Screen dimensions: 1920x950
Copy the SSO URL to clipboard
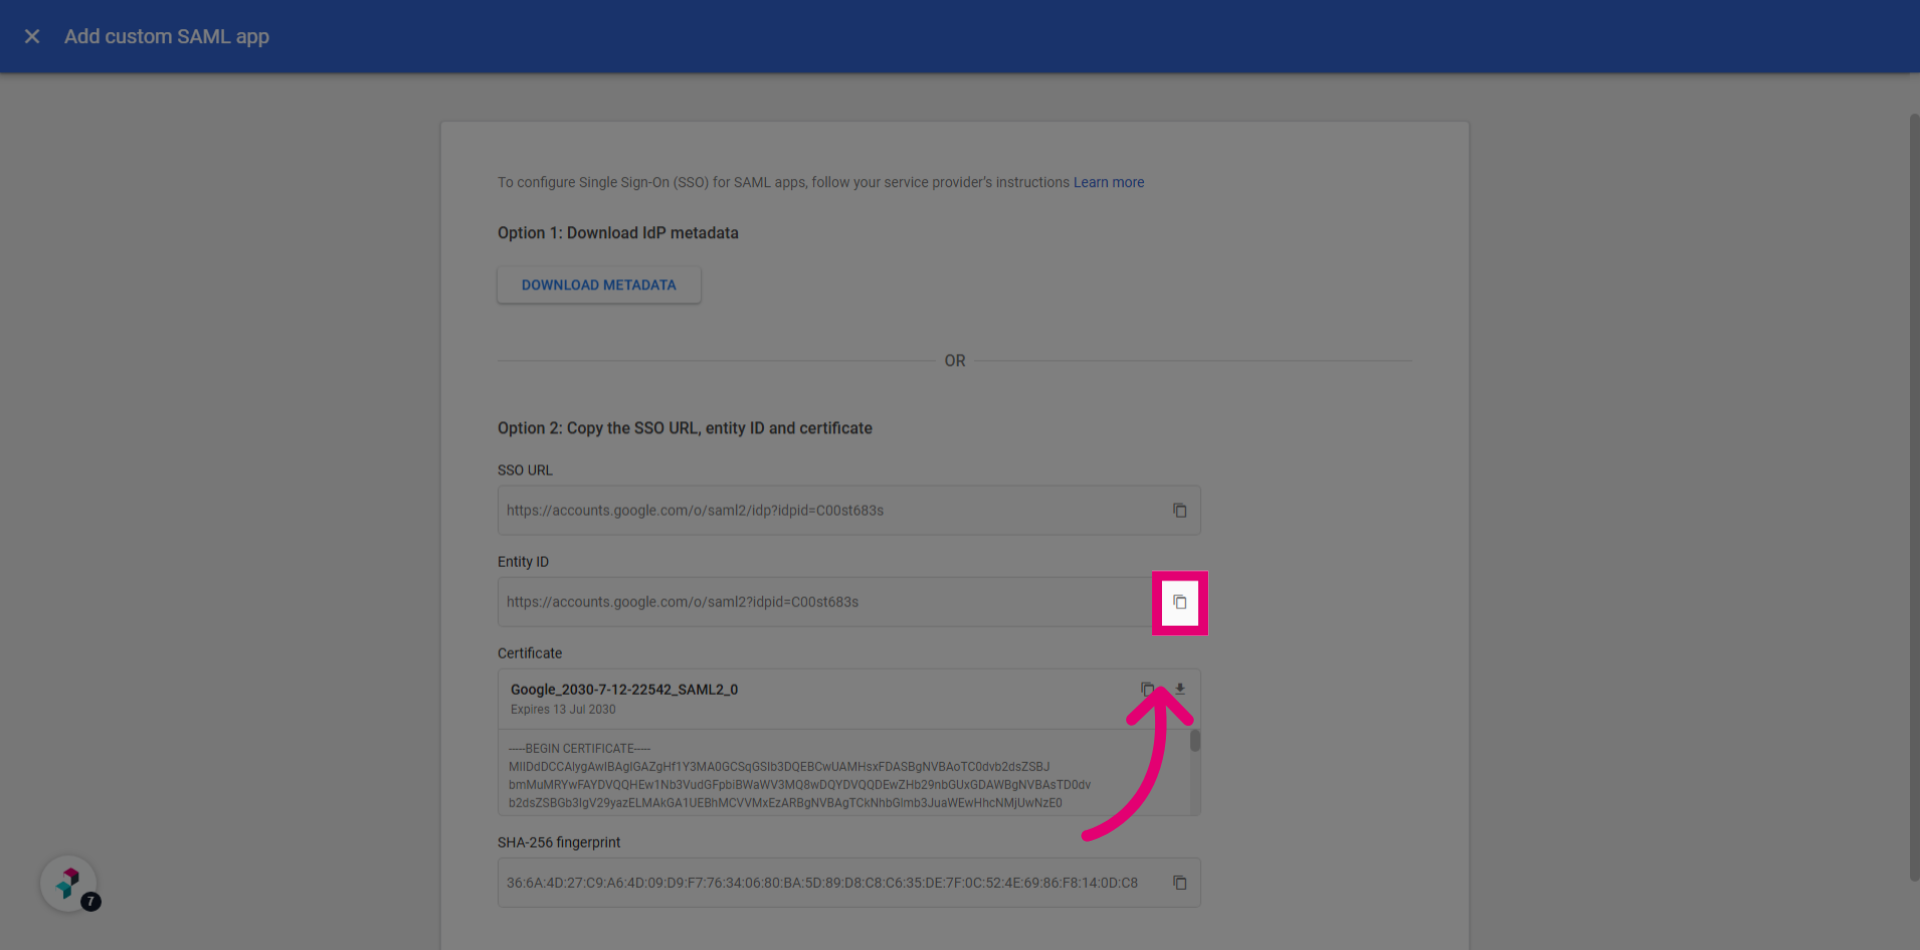tap(1180, 511)
